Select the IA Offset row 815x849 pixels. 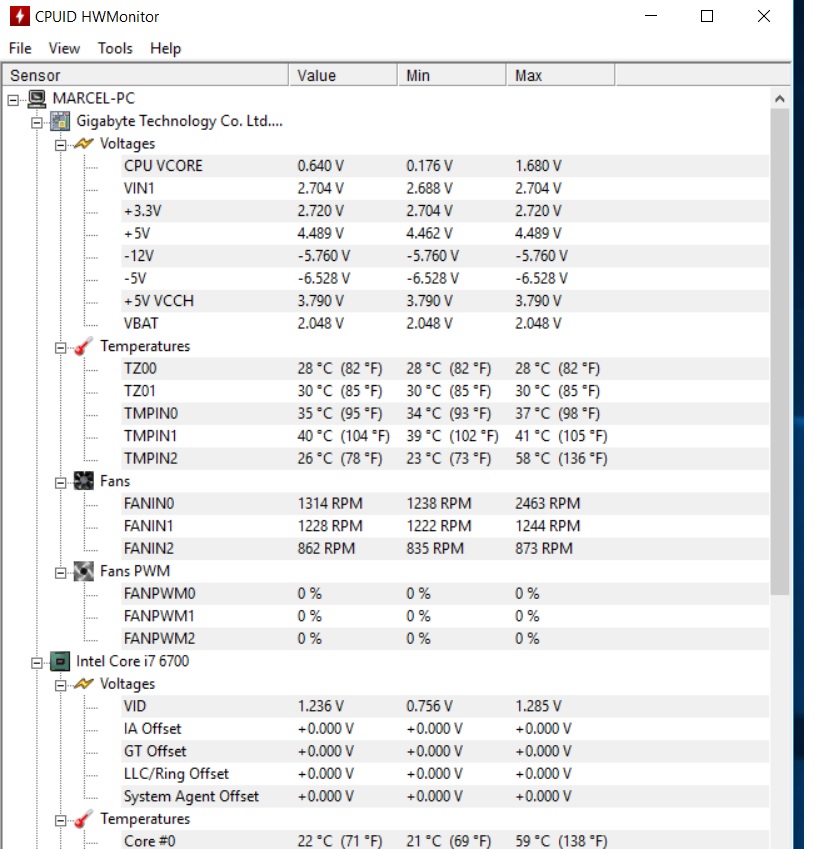tap(445, 729)
